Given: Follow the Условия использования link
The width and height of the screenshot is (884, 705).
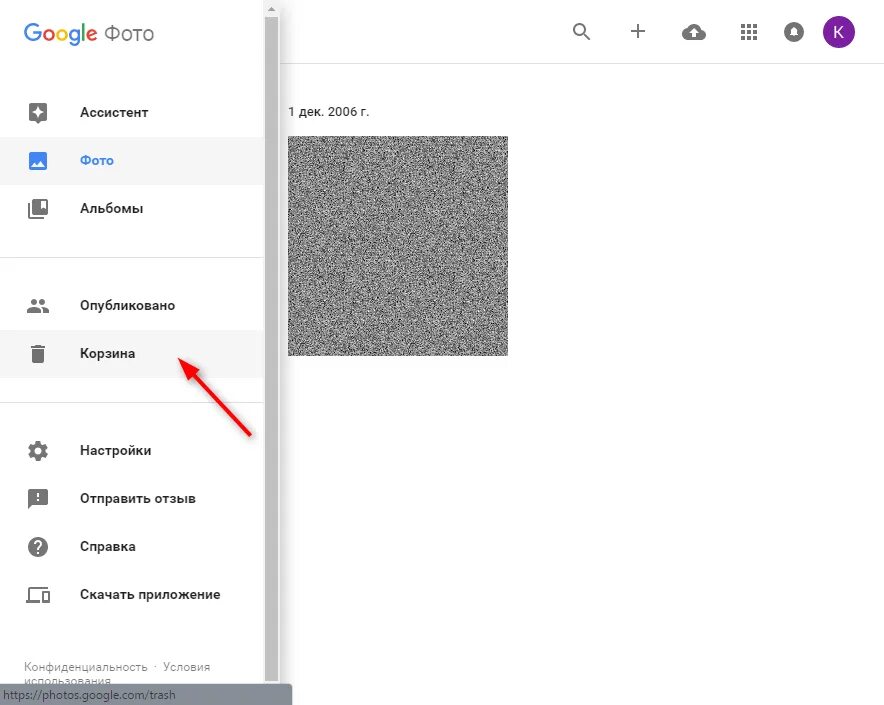Looking at the screenshot, I should pyautogui.click(x=186, y=667).
